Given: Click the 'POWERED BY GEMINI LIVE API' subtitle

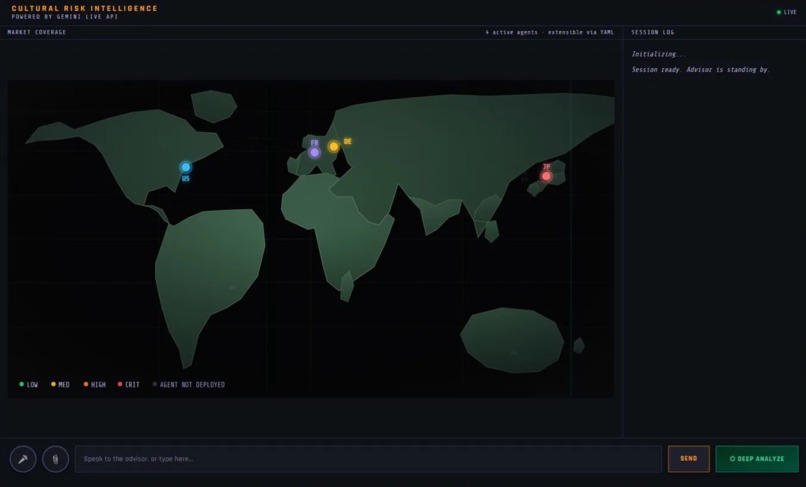Looking at the screenshot, I should 65,16.
